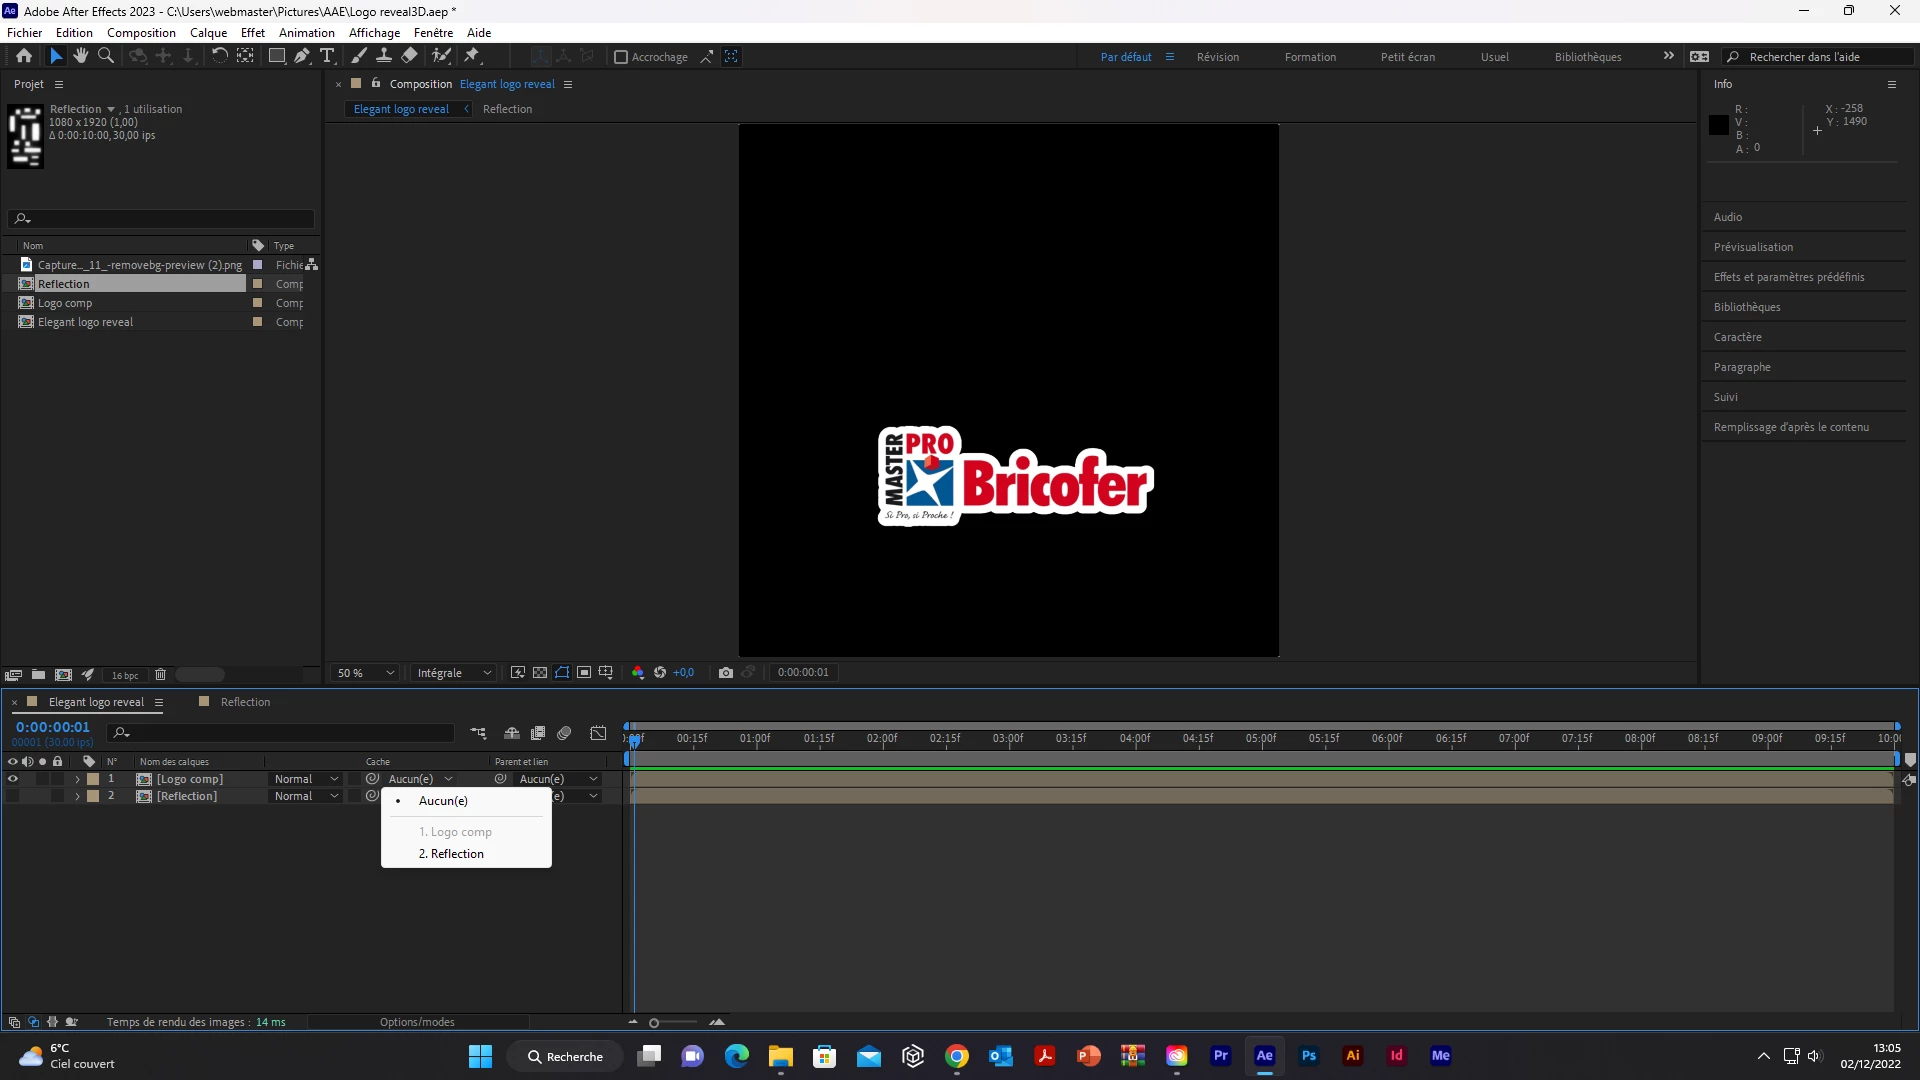This screenshot has height=1080, width=1920.
Task: Switch to the Formation workspace
Action: coord(1310,57)
